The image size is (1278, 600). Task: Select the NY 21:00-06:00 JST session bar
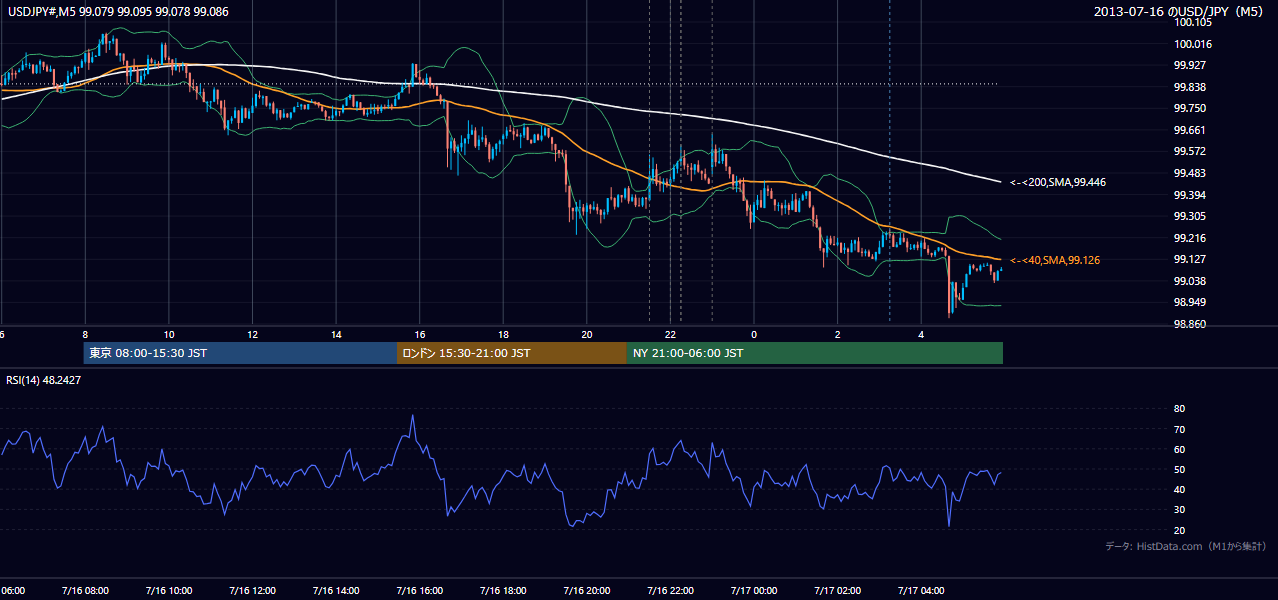[815, 353]
